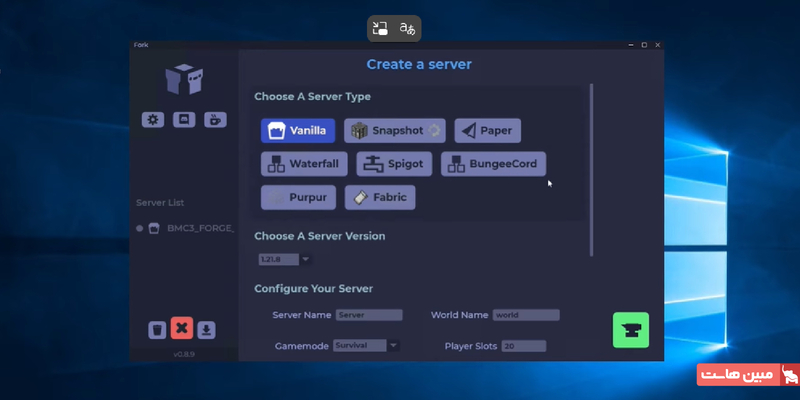The image size is (800, 400).
Task: Click the translate icon in floating toolbar
Action: pos(407,28)
